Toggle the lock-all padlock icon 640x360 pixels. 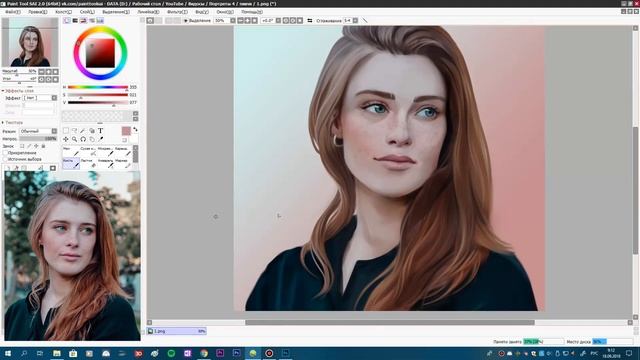[43, 146]
